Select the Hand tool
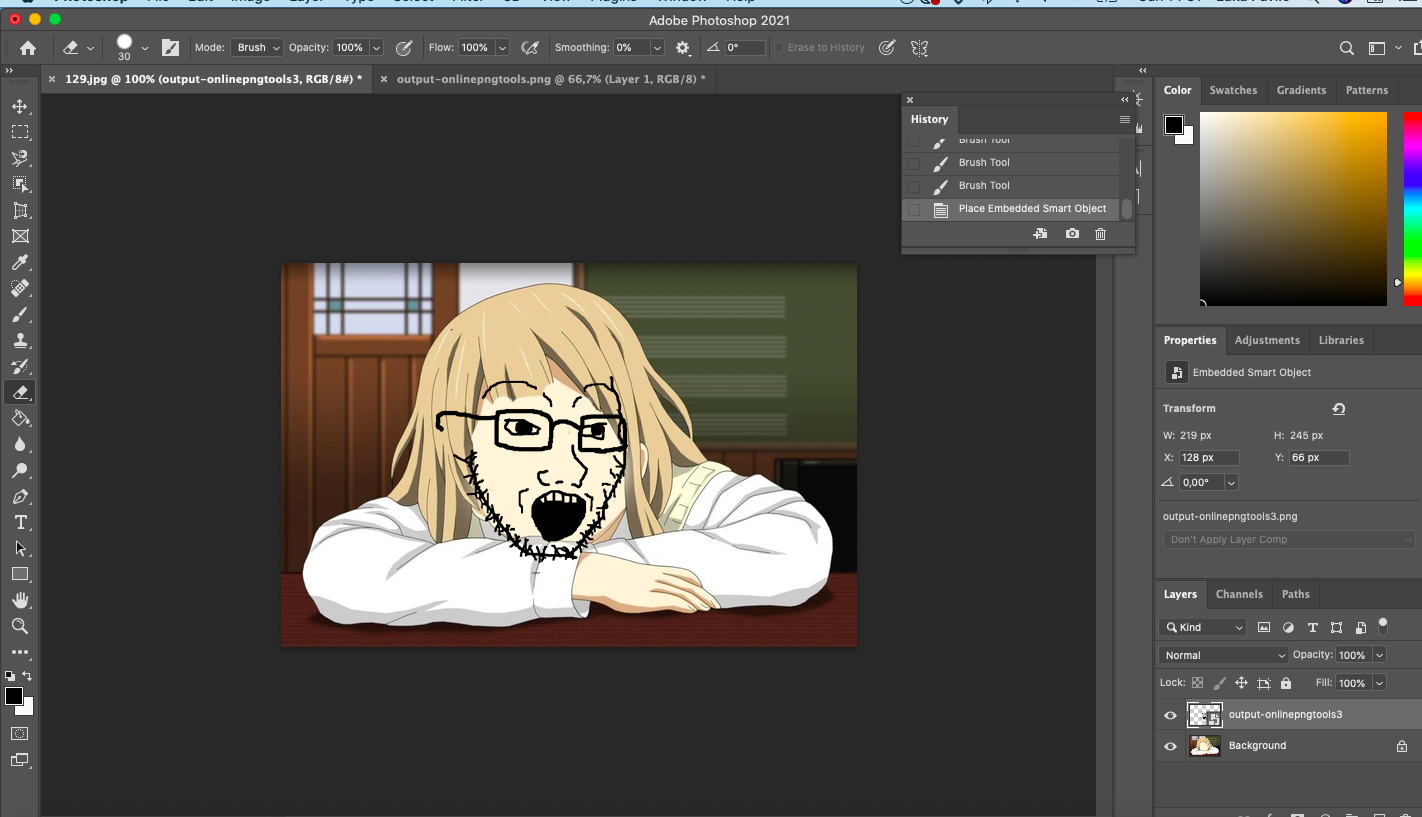The width and height of the screenshot is (1422, 817). [20, 600]
